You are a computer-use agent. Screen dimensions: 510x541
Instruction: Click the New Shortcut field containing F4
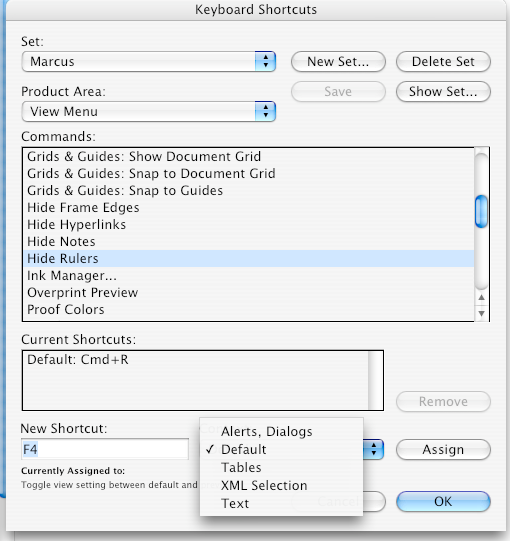tap(105, 449)
